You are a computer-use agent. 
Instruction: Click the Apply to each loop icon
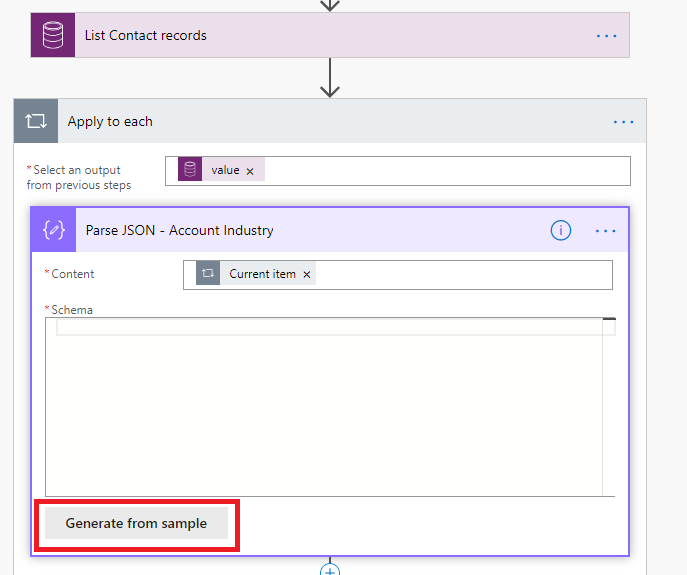(x=36, y=121)
